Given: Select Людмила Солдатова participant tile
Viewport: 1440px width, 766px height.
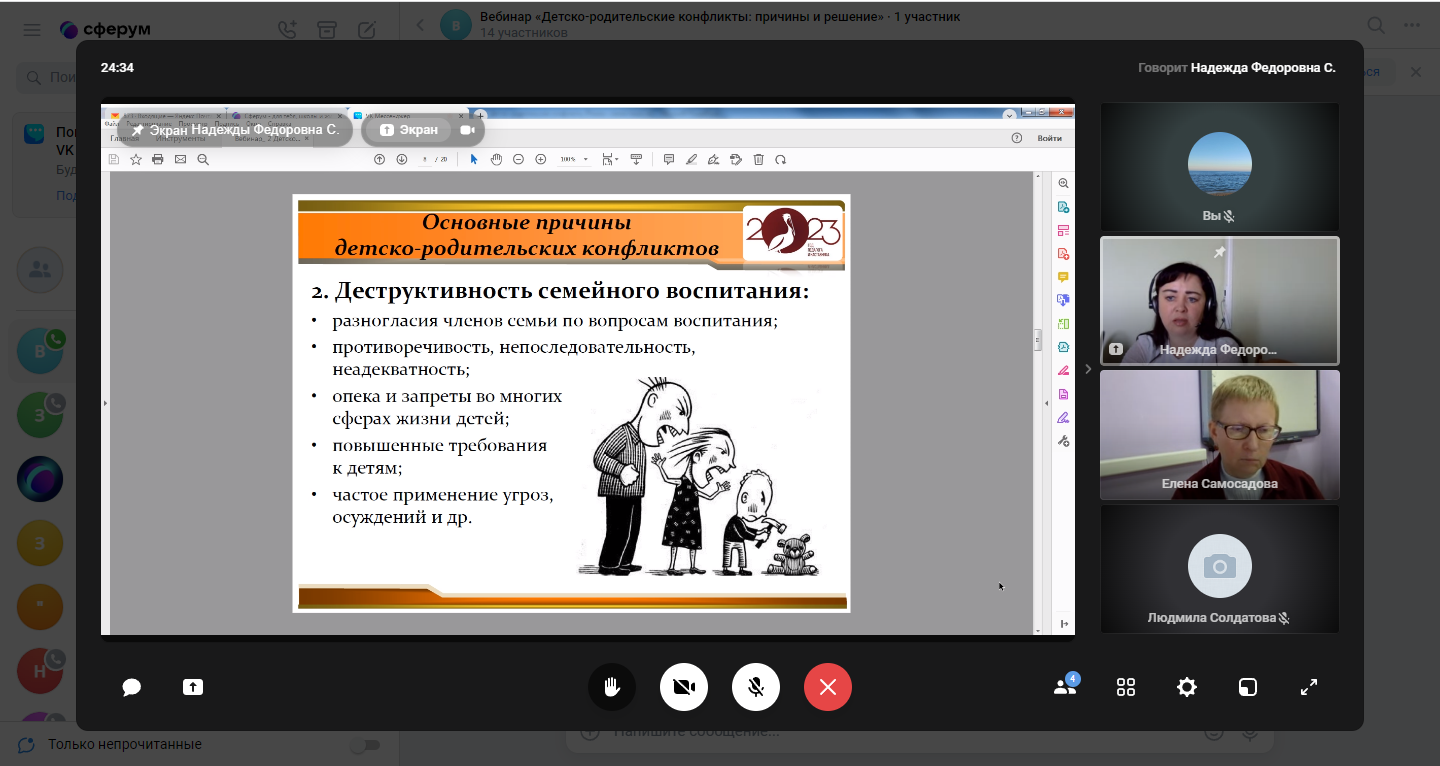Looking at the screenshot, I should click(x=1219, y=568).
